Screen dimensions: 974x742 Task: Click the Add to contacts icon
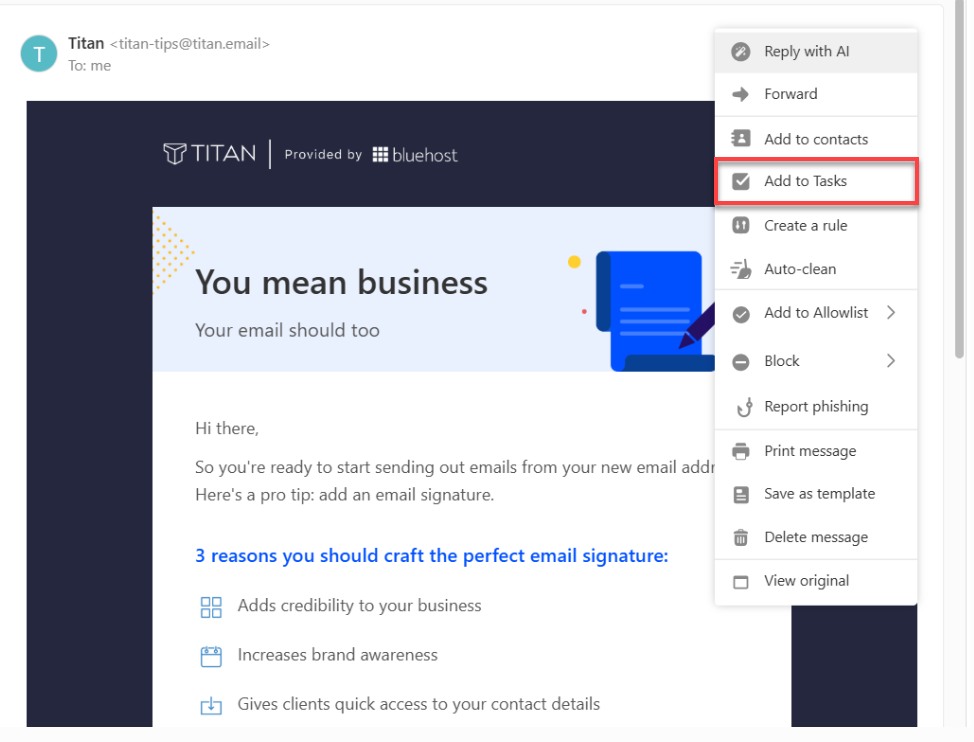pyautogui.click(x=740, y=138)
